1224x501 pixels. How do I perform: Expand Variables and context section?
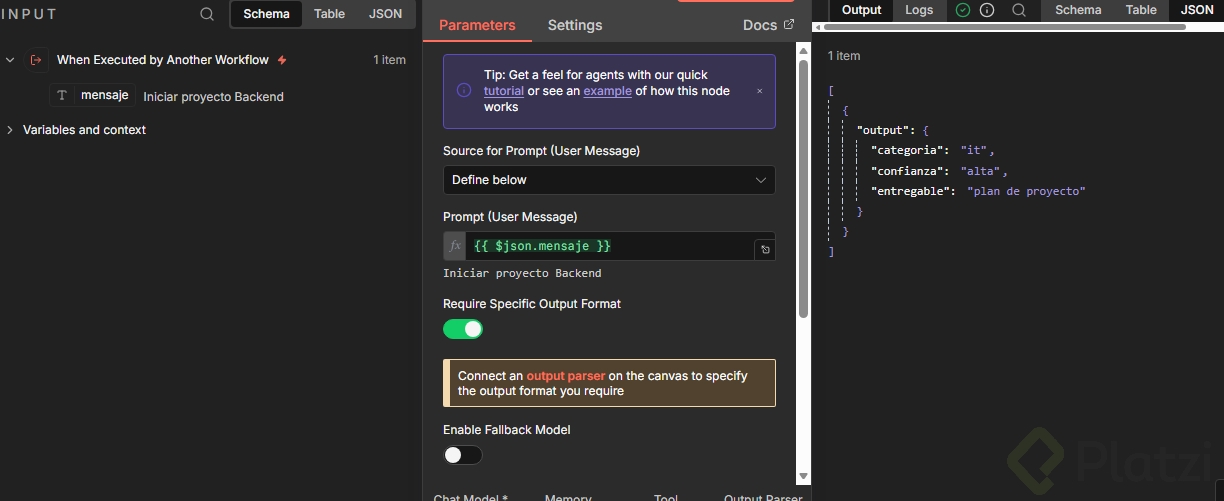pos(11,130)
